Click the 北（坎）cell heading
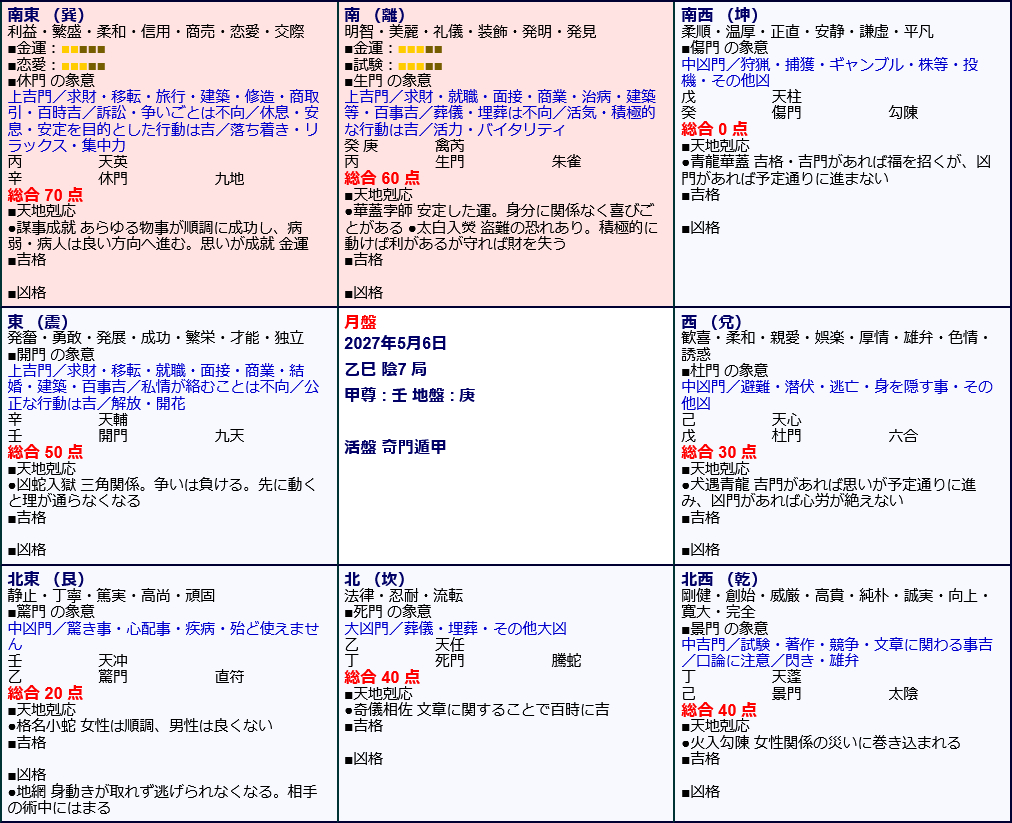The image size is (1012, 823). point(376,579)
